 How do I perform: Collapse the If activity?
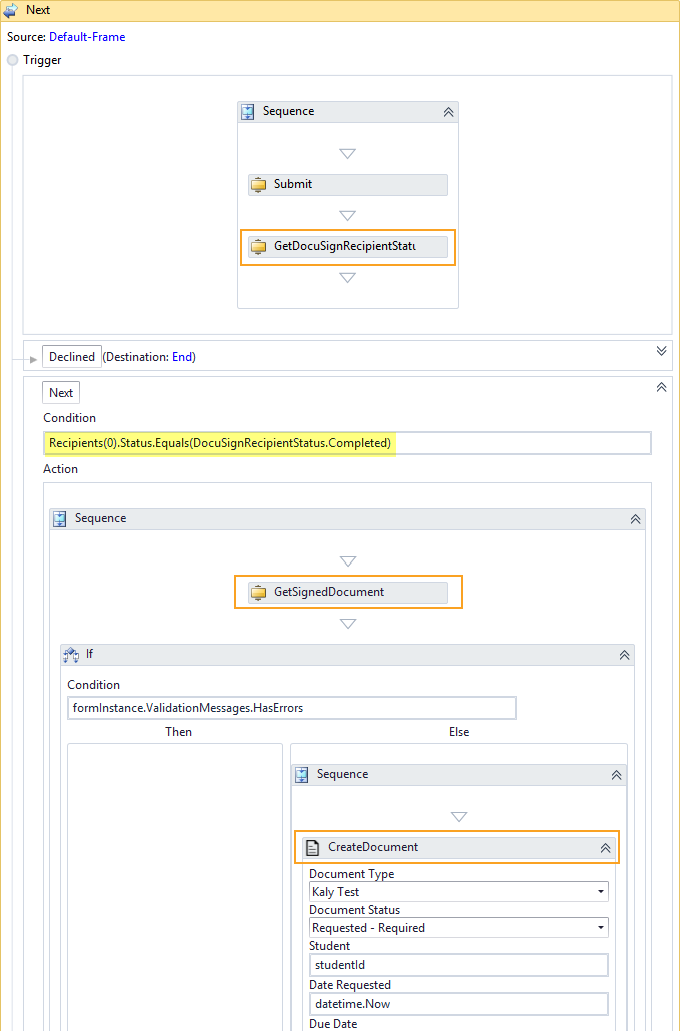[x=624, y=655]
